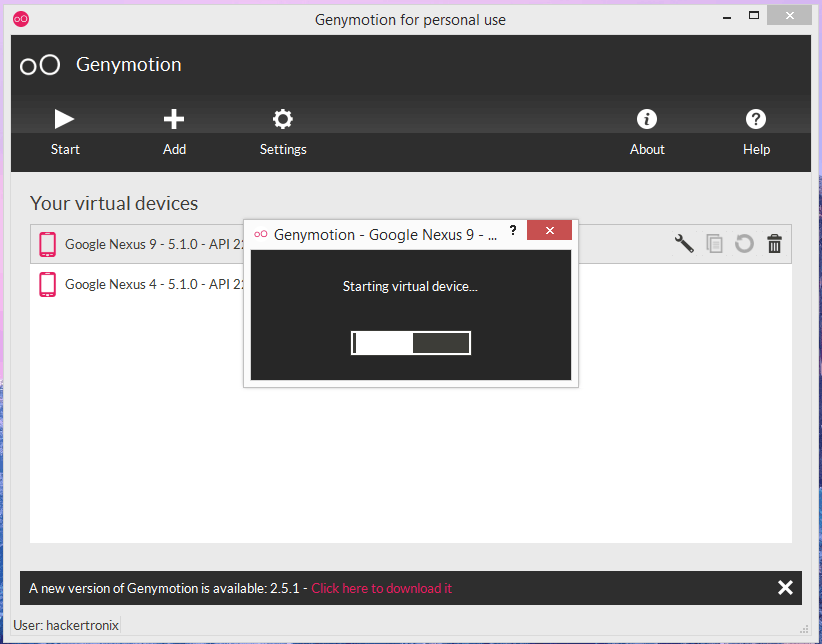Click the Genymotion logo in header
The width and height of the screenshot is (822, 644).
[x=40, y=65]
